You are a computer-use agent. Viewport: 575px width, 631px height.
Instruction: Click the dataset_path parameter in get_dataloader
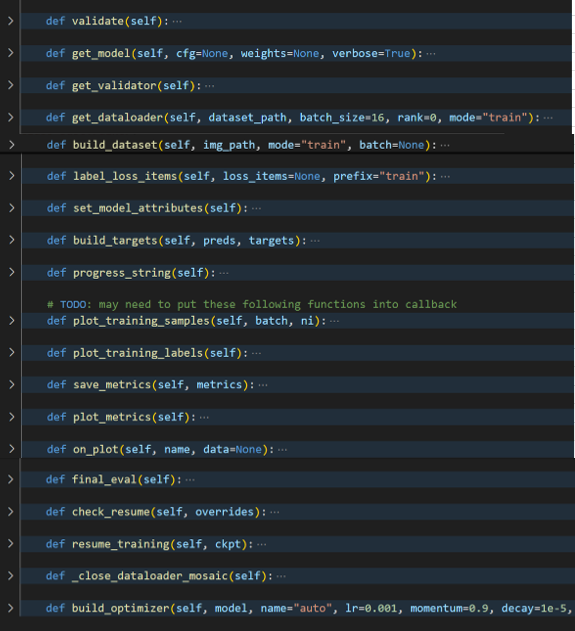coord(247,118)
